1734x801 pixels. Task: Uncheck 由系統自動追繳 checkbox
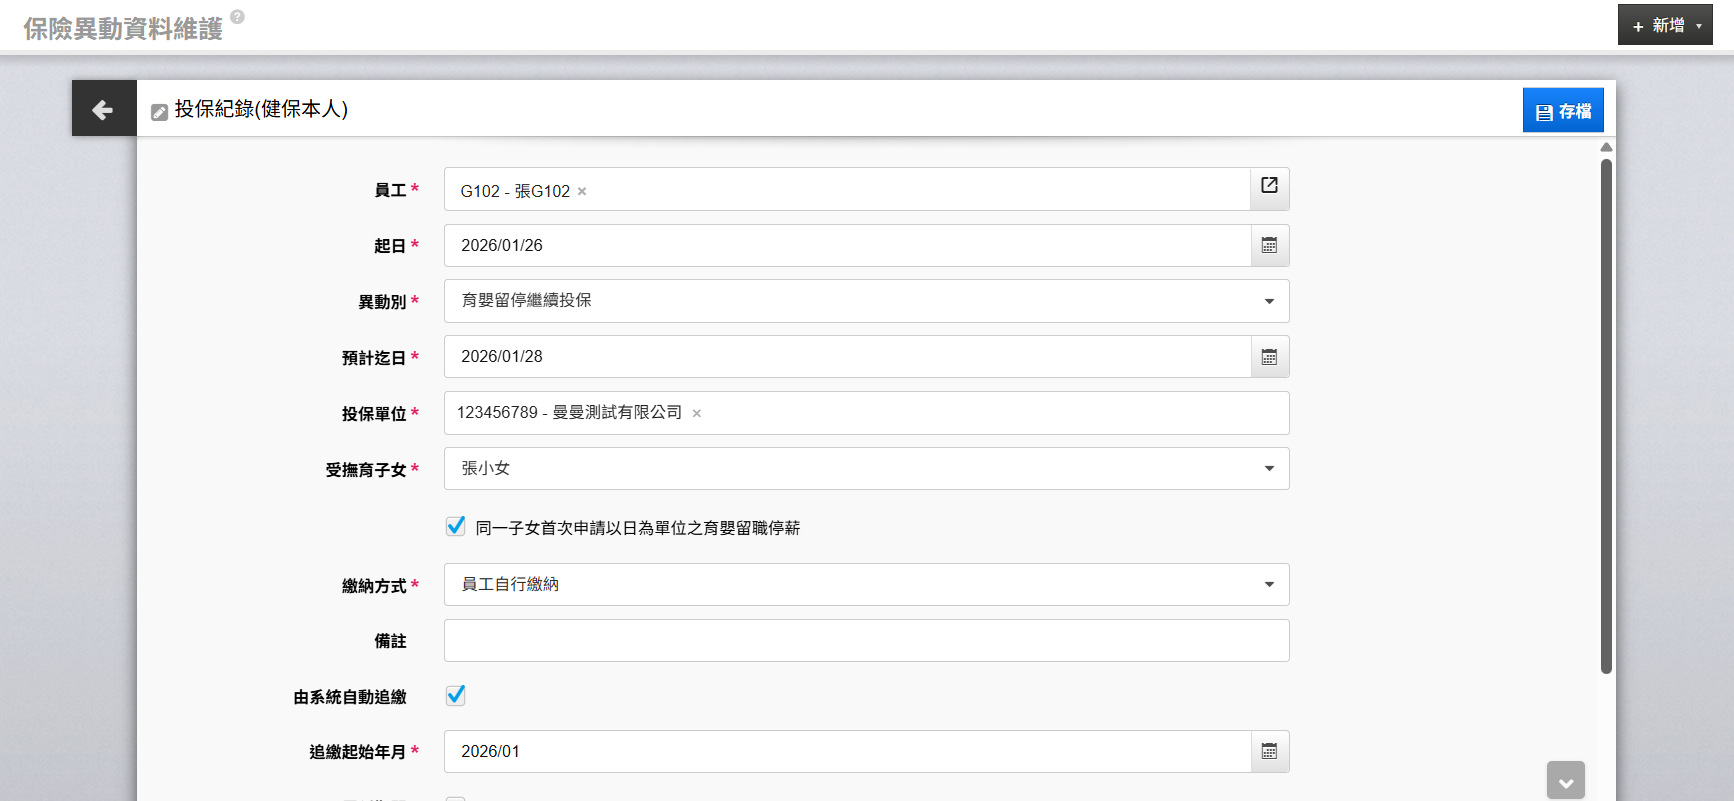pos(456,695)
